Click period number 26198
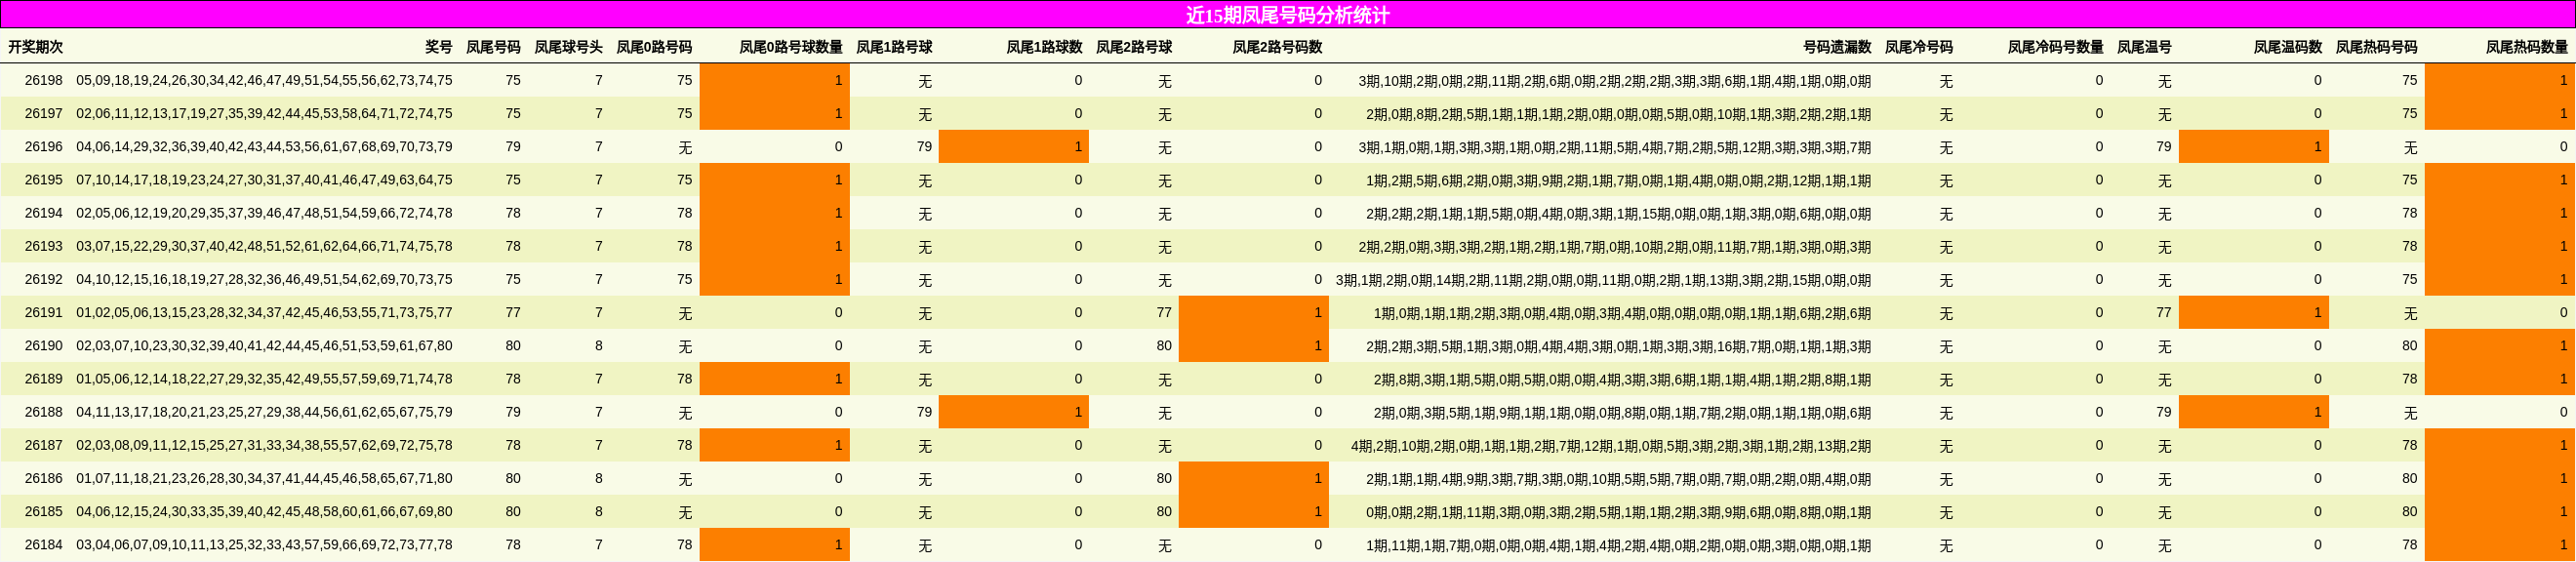The height and width of the screenshot is (562, 2576). pyautogui.click(x=44, y=80)
